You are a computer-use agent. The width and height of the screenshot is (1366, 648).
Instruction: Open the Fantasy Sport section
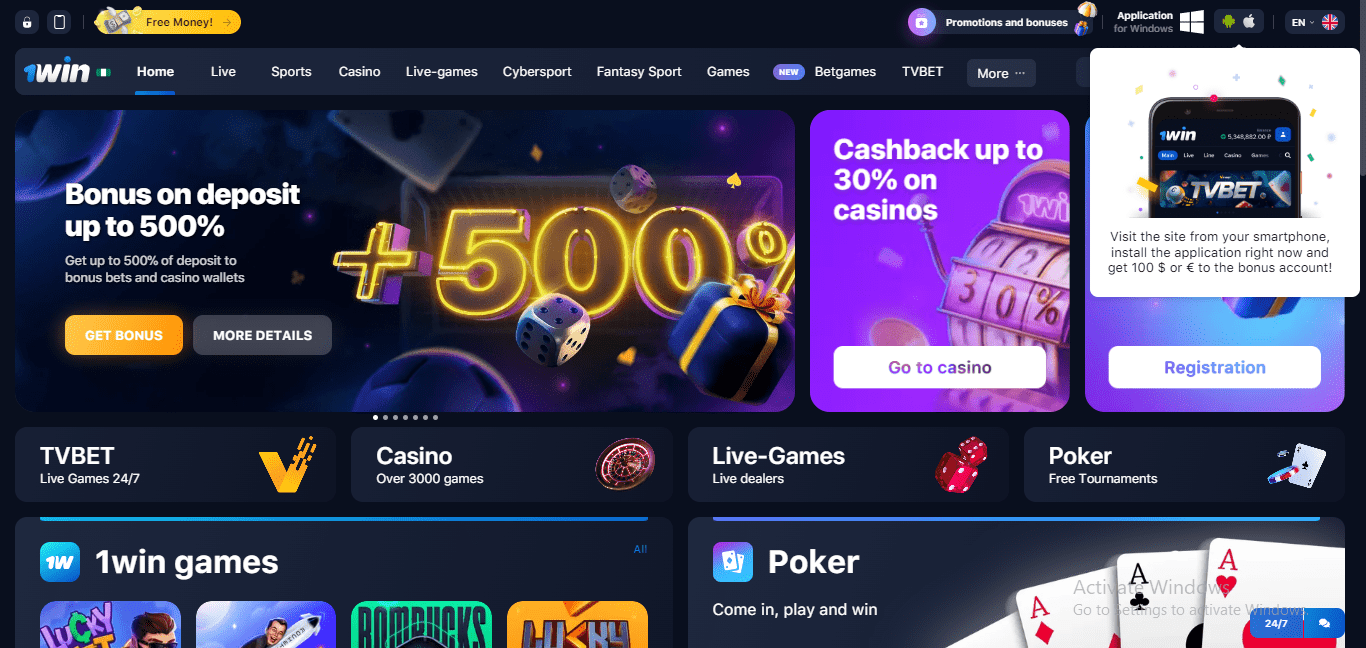[639, 72]
